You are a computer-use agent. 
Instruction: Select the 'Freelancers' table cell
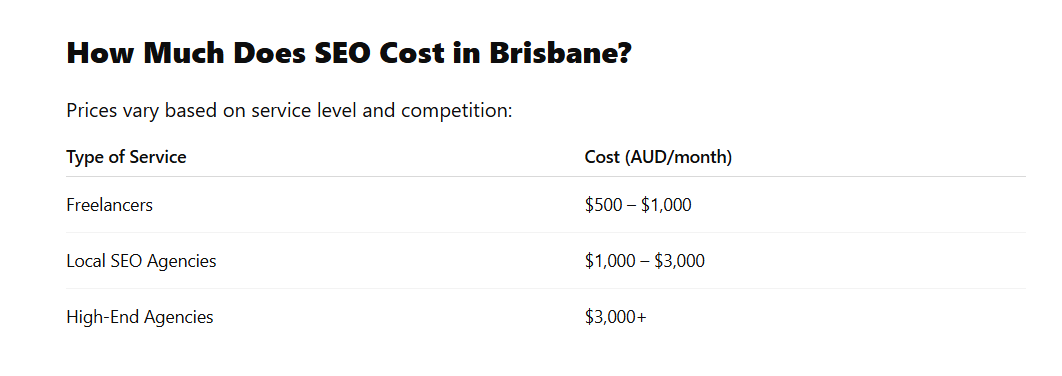[110, 205]
